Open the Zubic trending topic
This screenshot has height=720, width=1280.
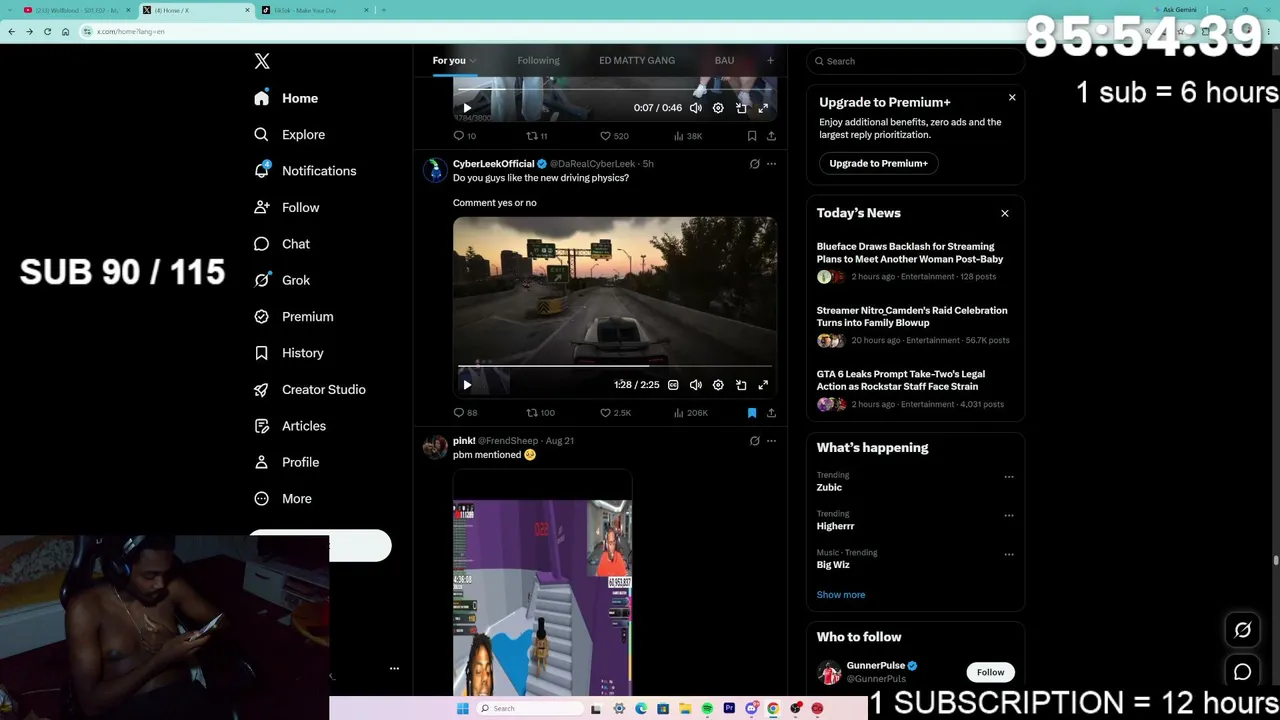point(829,487)
